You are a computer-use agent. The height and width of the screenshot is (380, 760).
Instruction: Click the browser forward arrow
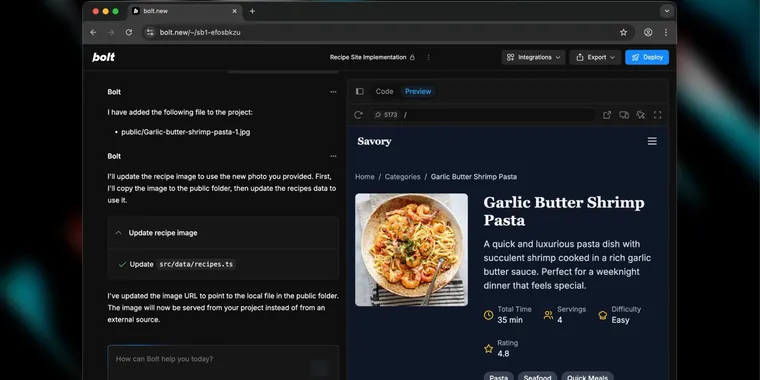pyautogui.click(x=111, y=32)
